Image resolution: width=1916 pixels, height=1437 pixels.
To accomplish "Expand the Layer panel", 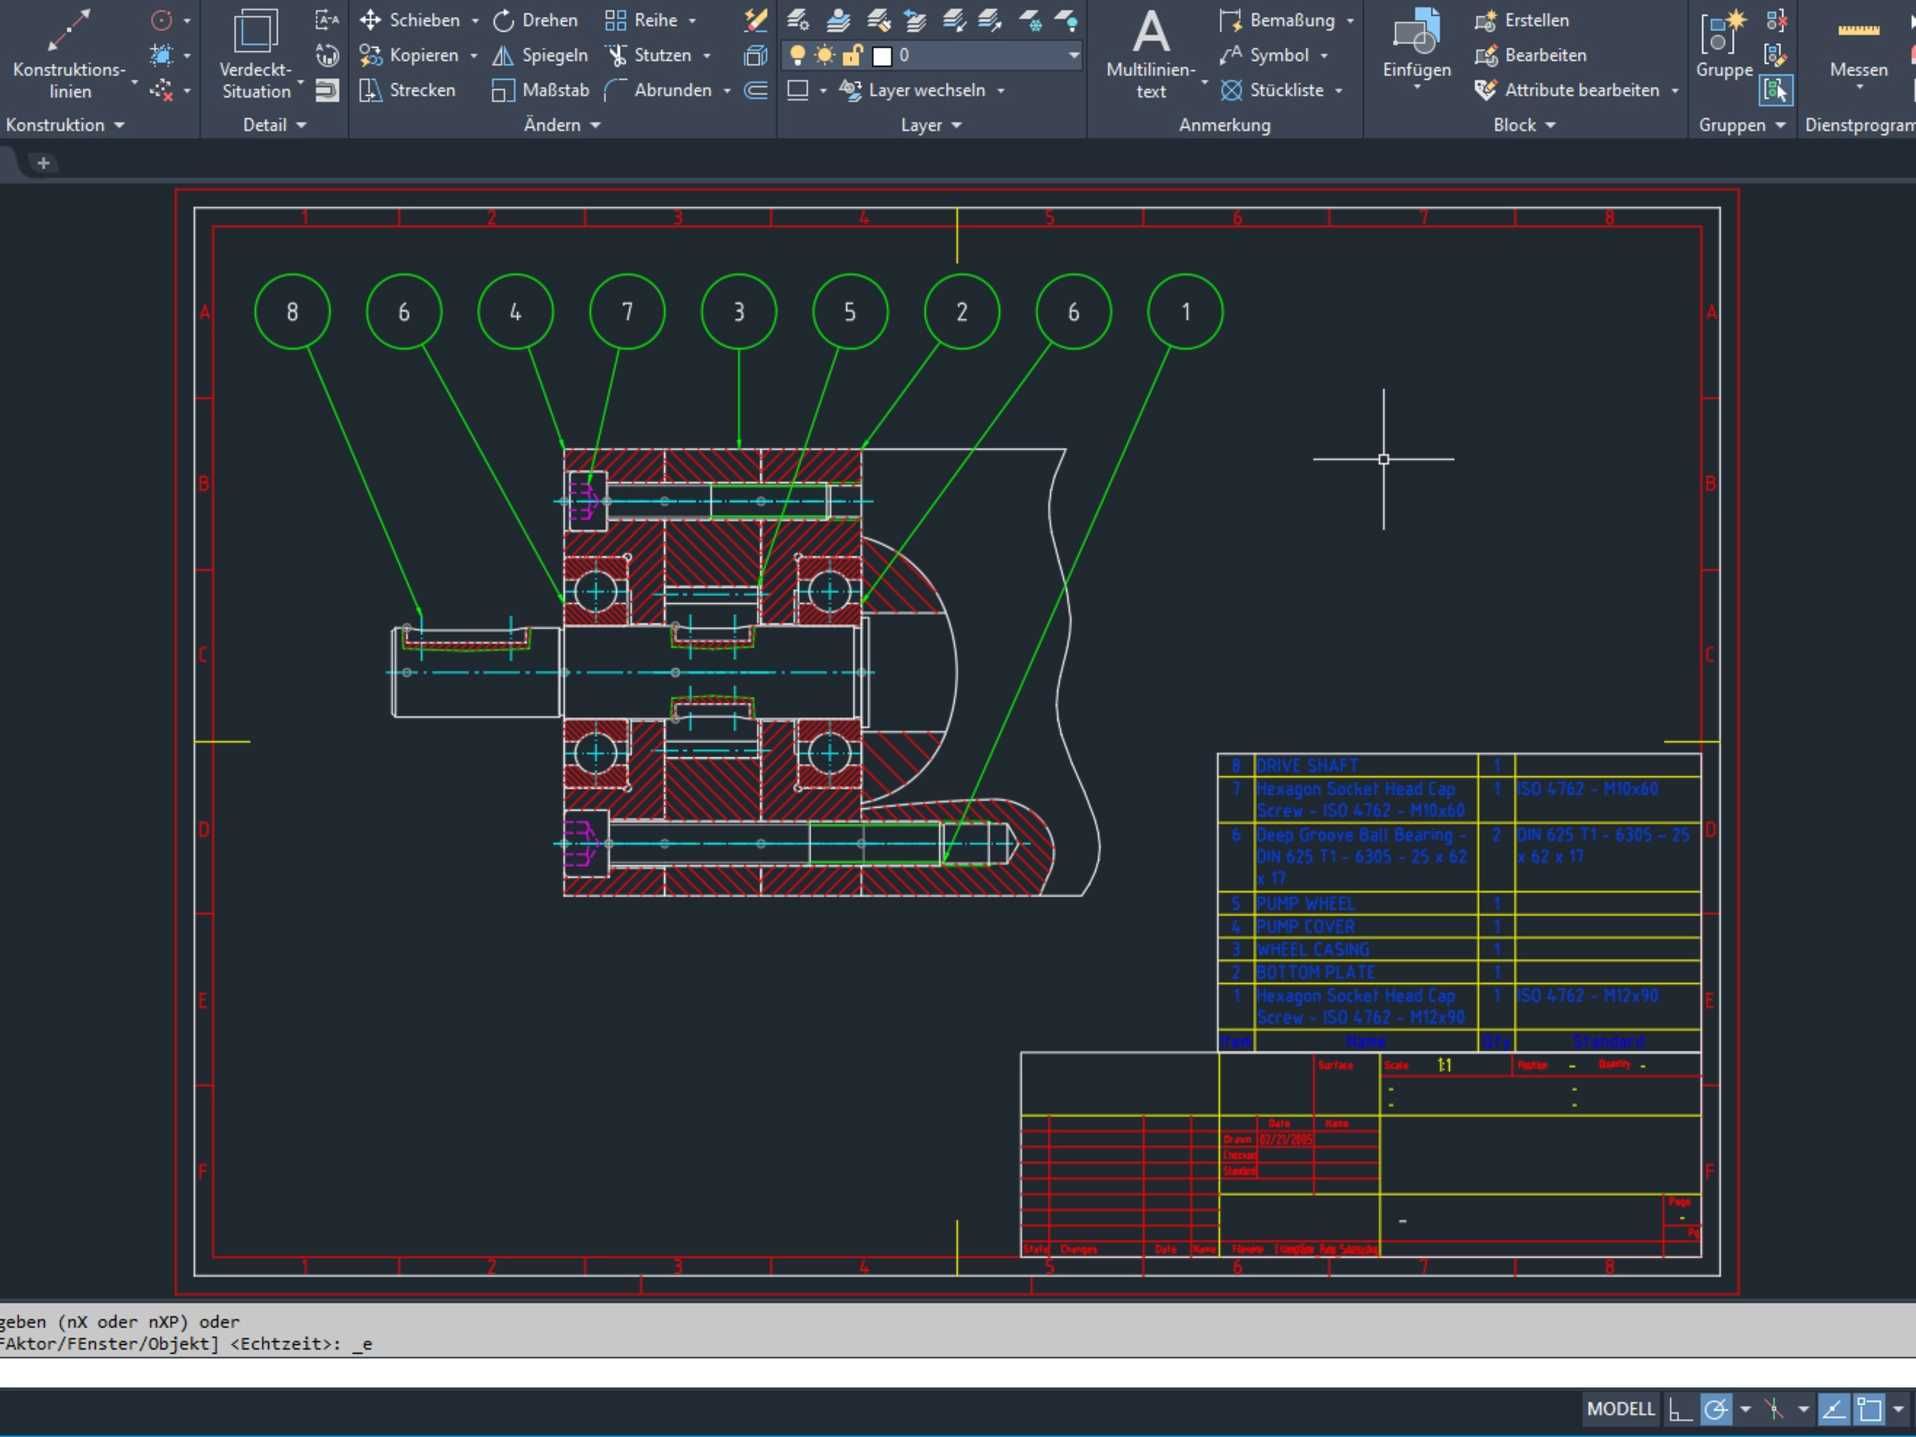I will click(930, 125).
